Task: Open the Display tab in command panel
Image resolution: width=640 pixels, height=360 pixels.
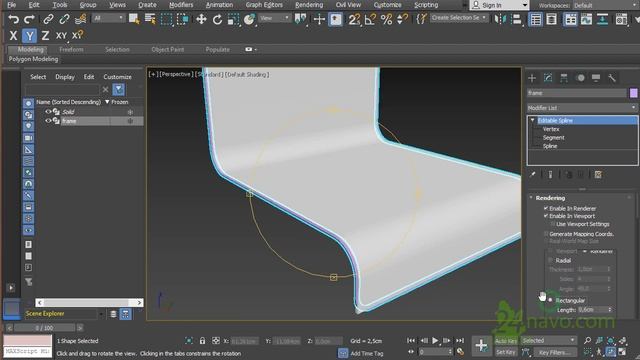Action: point(596,78)
